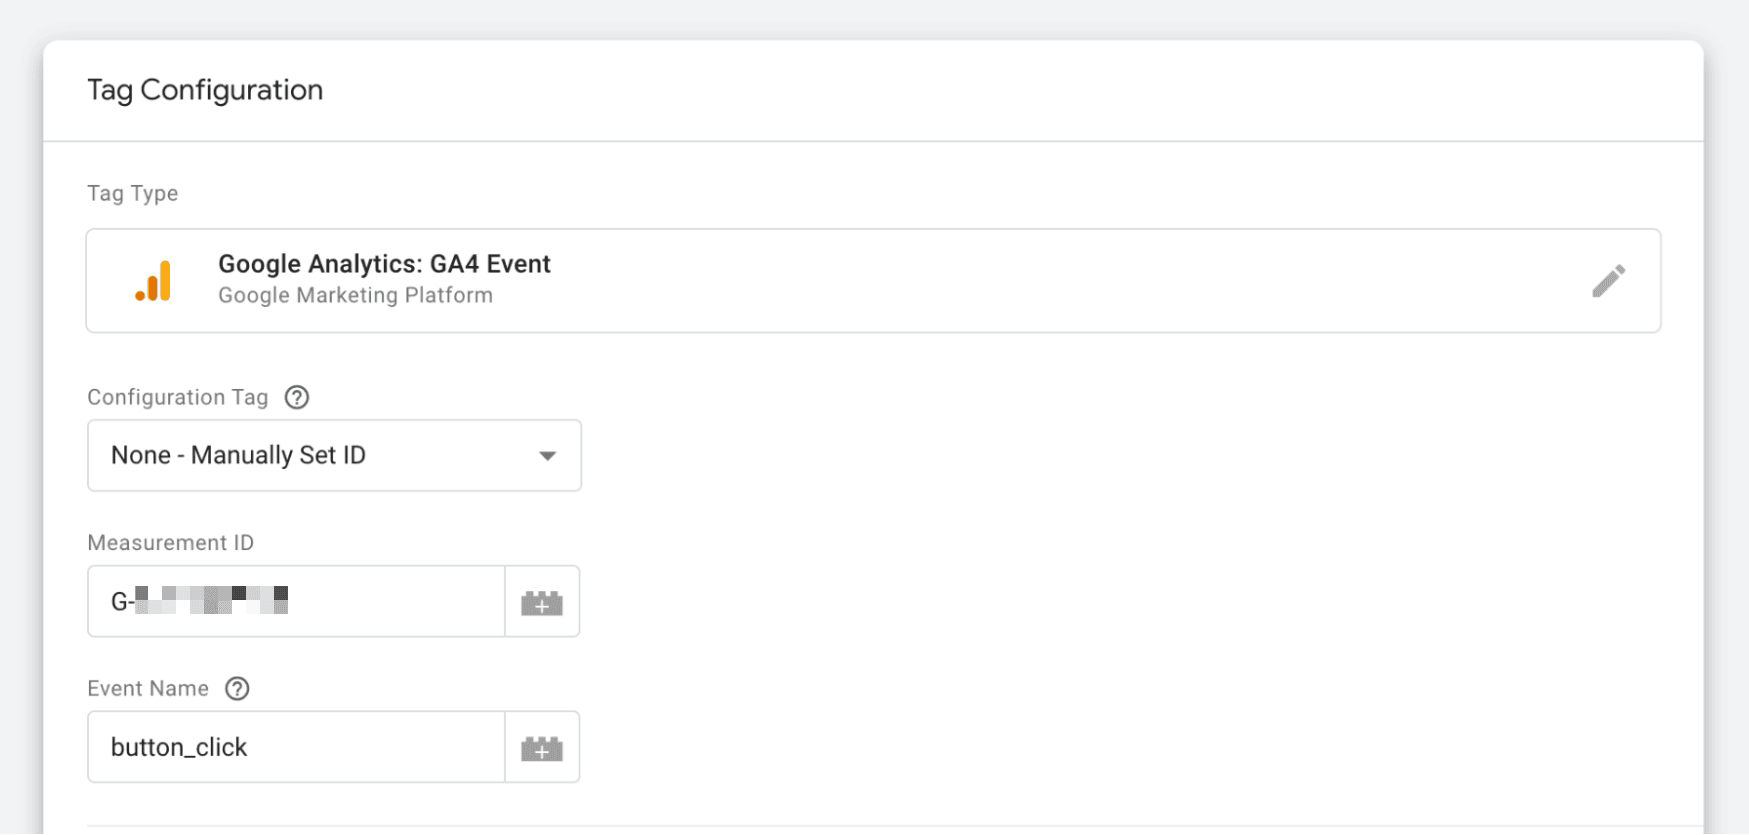
Task: Select the Google Analytics: GA4 Event tag card
Action: [x=700, y=281]
